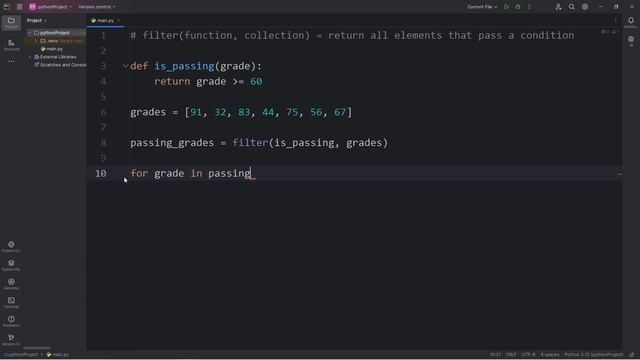Click the comment text on line 1
The image size is (640, 360).
pos(352,36)
